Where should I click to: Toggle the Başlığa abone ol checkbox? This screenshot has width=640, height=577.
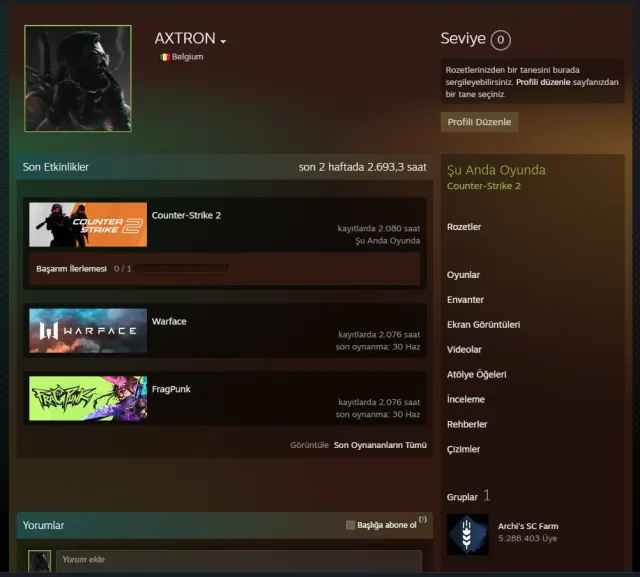pyautogui.click(x=350, y=525)
